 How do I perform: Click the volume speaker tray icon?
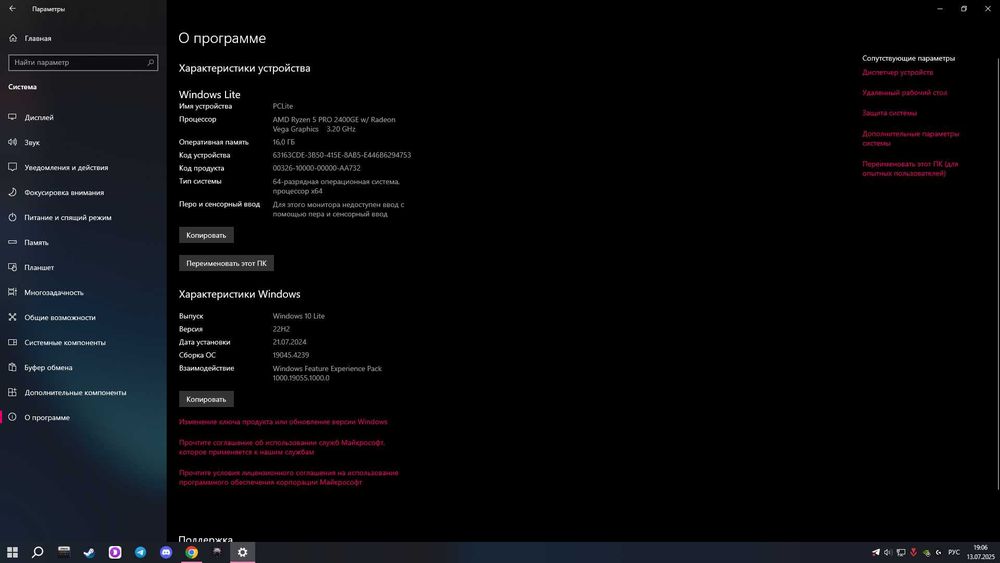pos(888,552)
